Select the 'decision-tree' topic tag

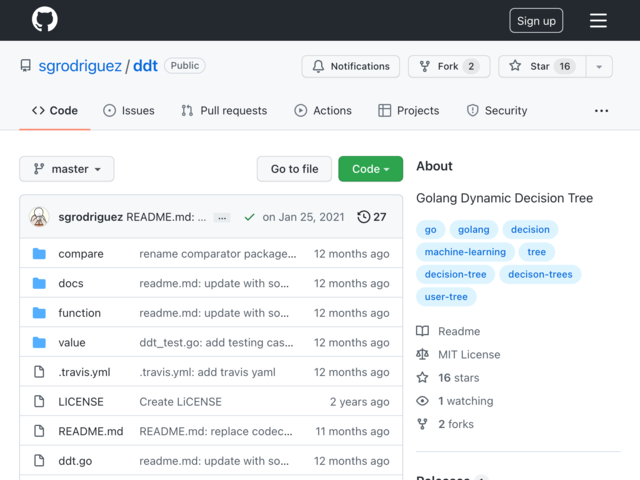click(x=456, y=274)
